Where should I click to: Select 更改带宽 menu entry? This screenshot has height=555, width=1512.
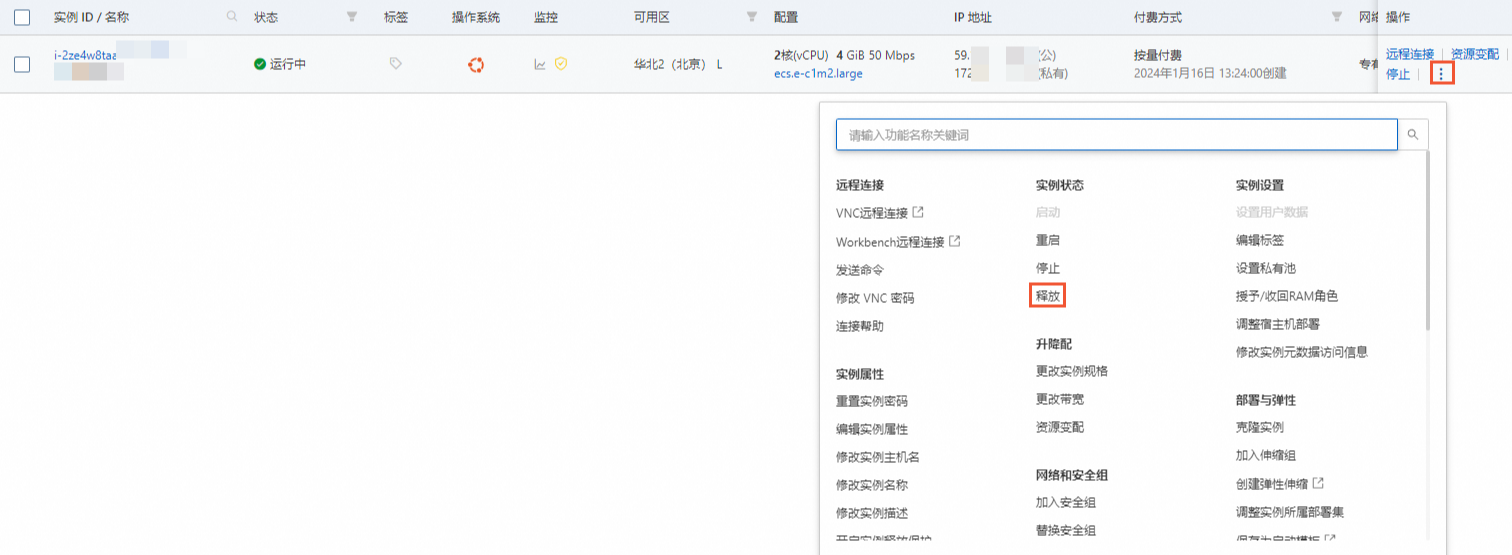click(x=1060, y=399)
